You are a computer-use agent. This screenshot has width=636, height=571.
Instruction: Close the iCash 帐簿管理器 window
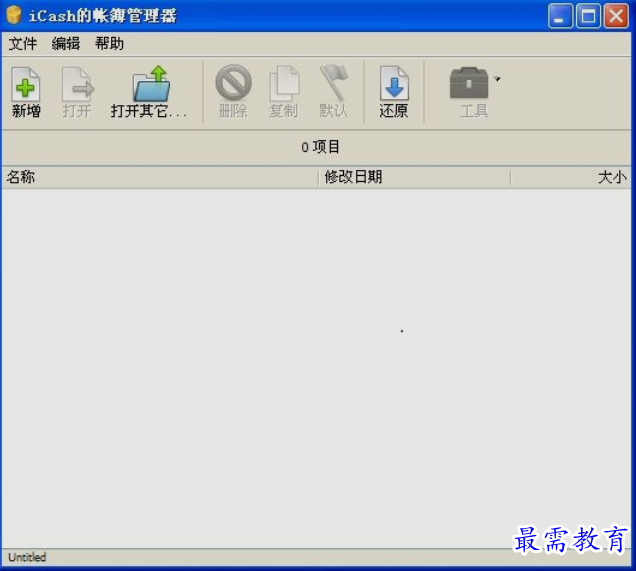coord(616,16)
